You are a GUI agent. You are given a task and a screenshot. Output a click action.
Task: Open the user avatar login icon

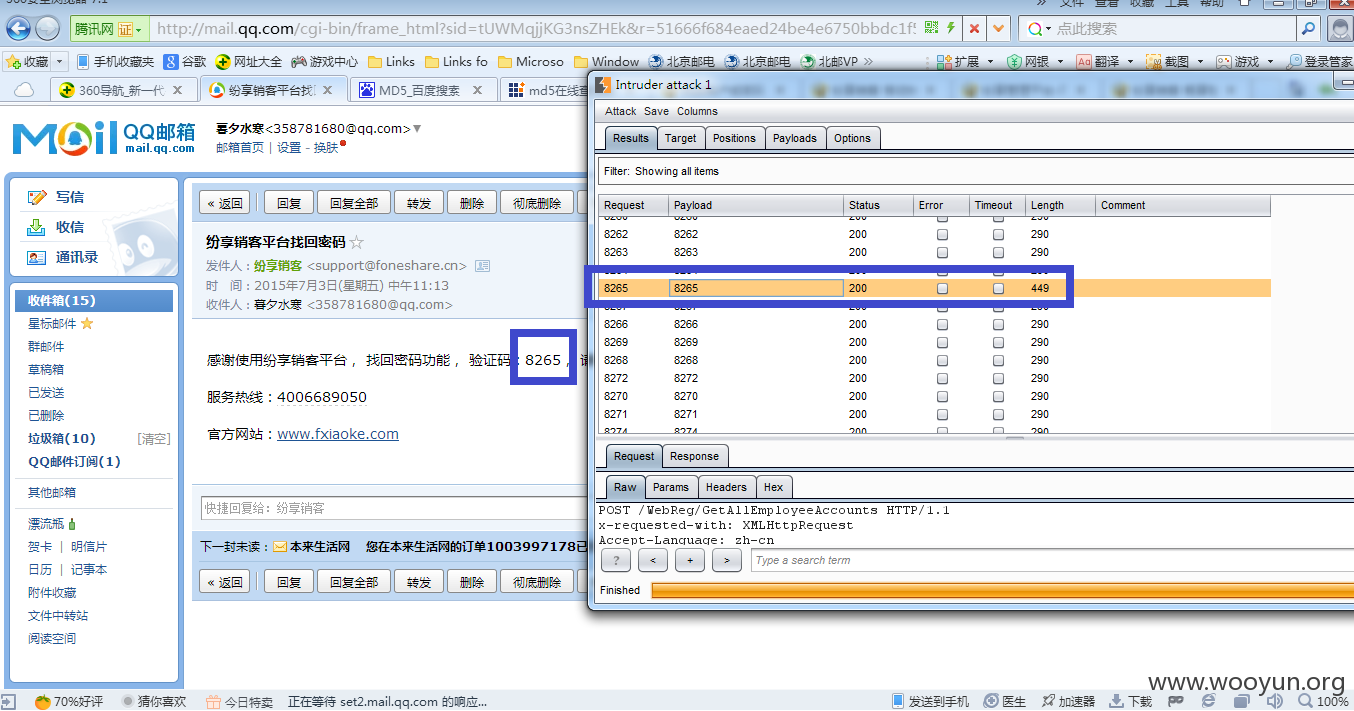(1340, 29)
